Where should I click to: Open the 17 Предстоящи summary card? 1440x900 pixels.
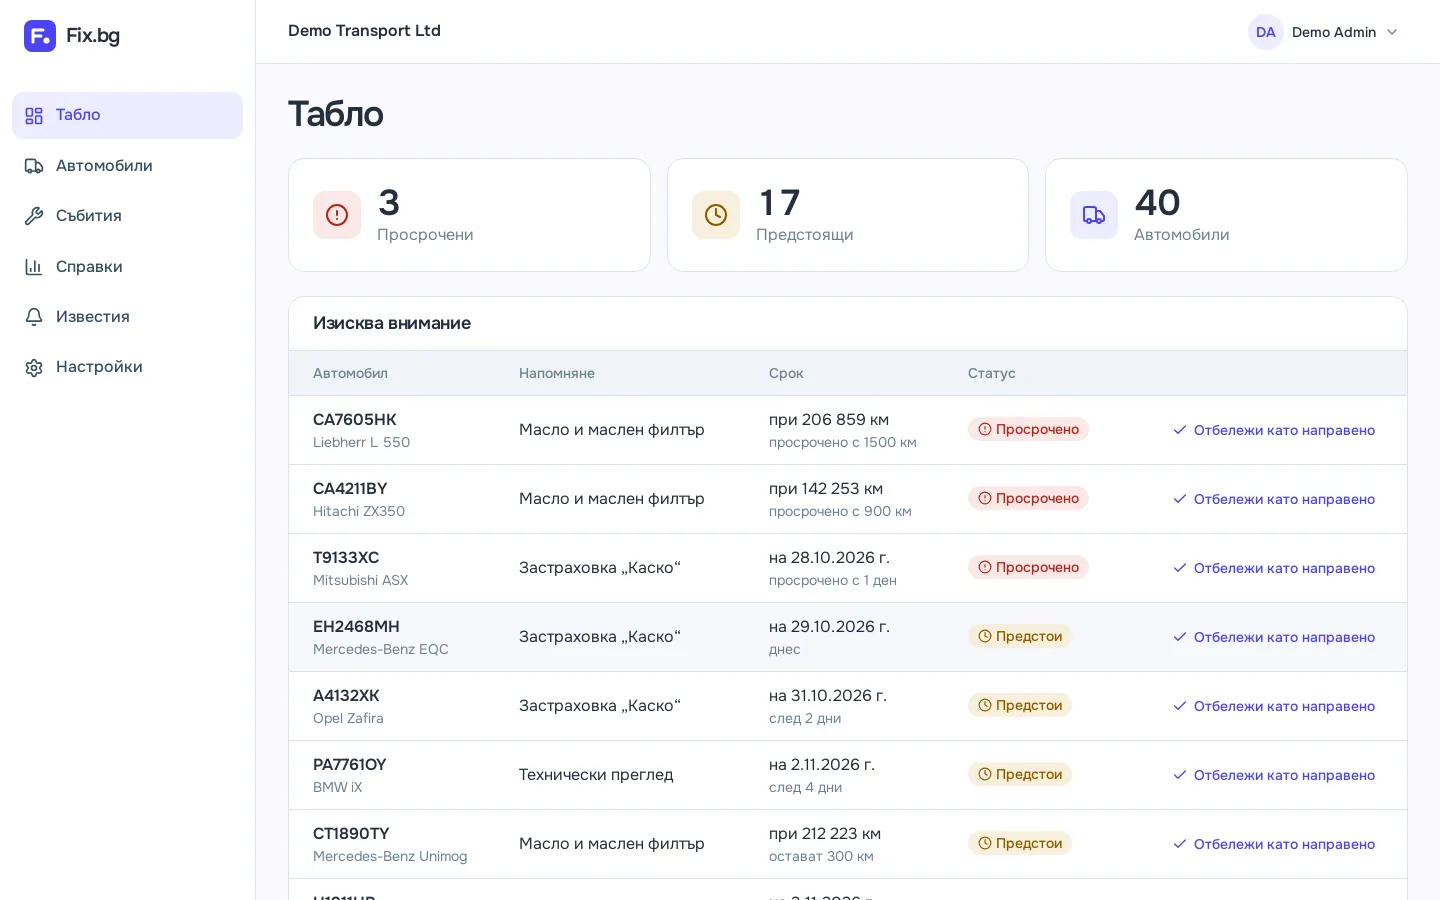pos(848,215)
